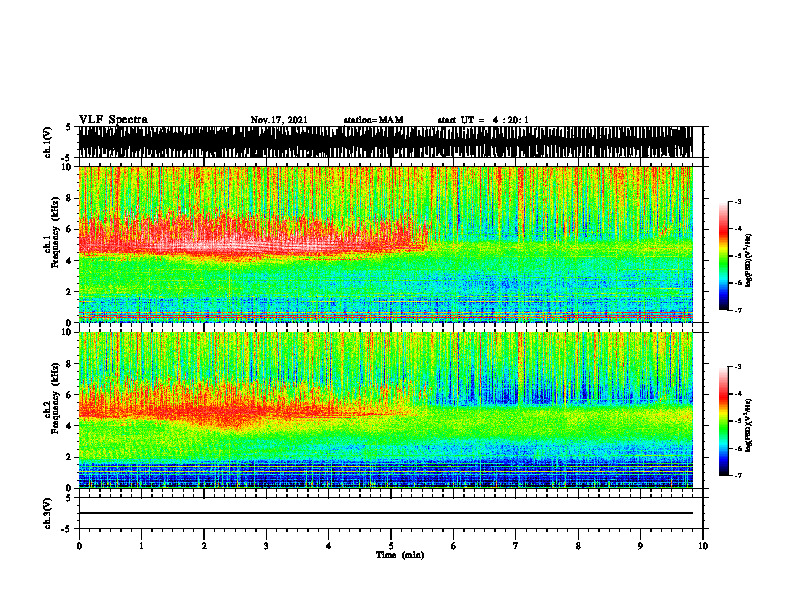Click the "1" tick on the time axis
792x612 pixels.
(141, 546)
